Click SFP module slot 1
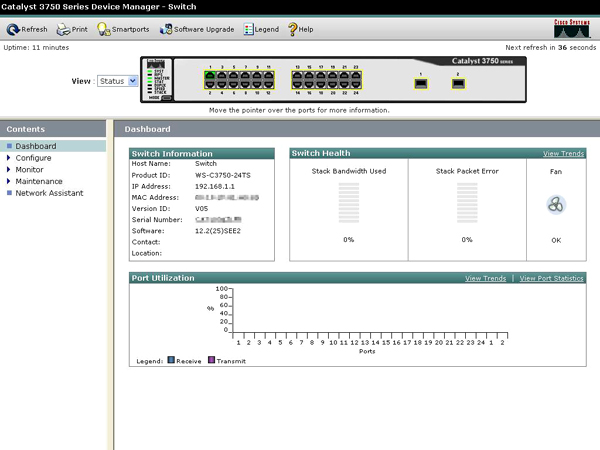The height and width of the screenshot is (450, 600). tap(421, 84)
